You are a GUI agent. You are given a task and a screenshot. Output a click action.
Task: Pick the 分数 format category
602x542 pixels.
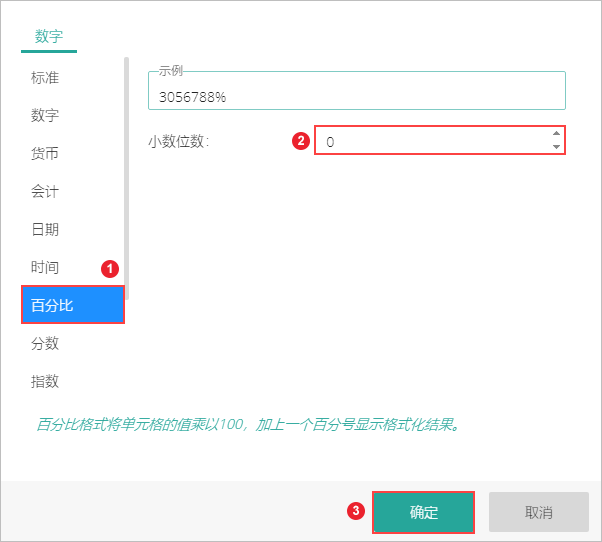click(45, 343)
